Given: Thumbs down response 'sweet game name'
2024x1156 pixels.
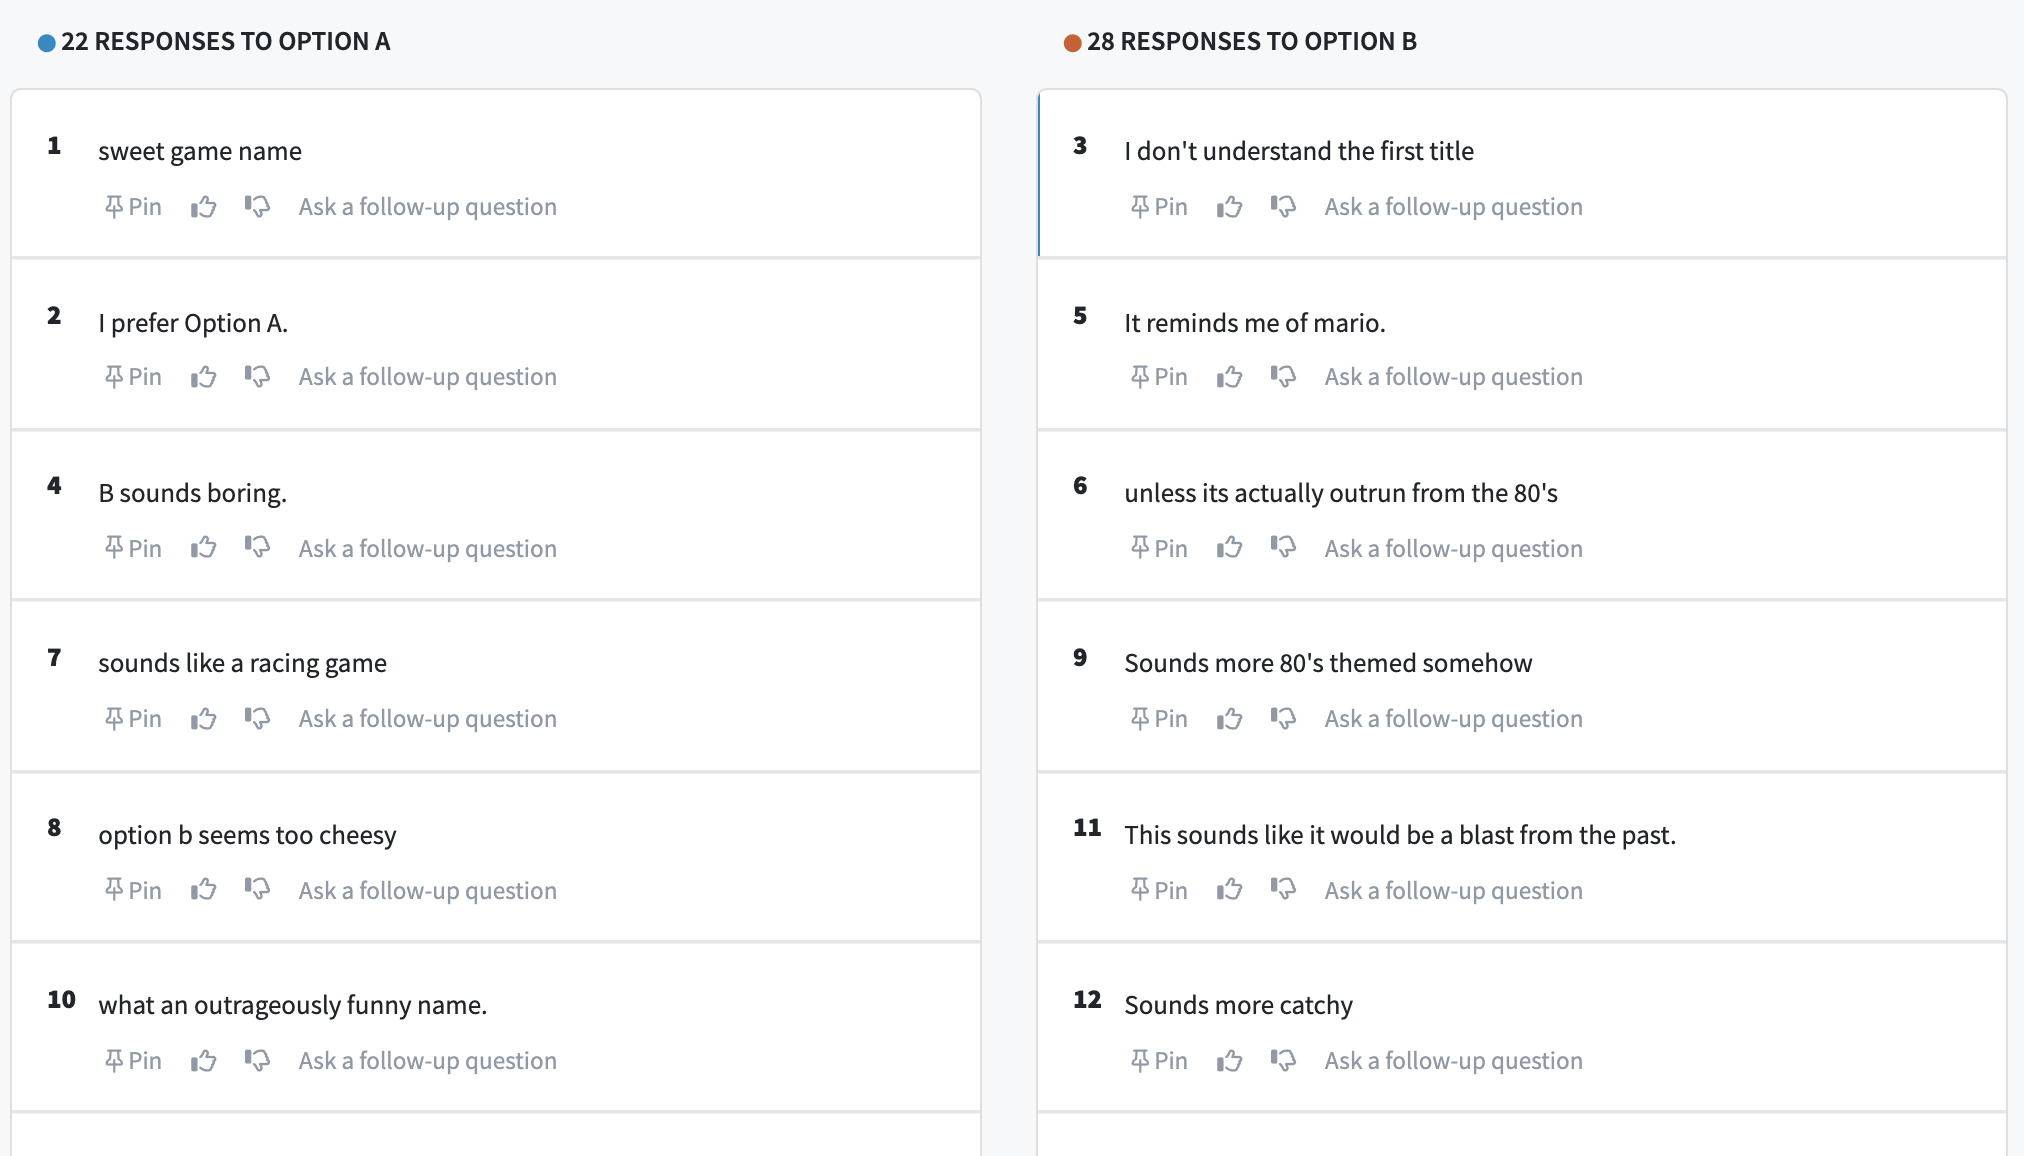Looking at the screenshot, I should click(x=257, y=207).
